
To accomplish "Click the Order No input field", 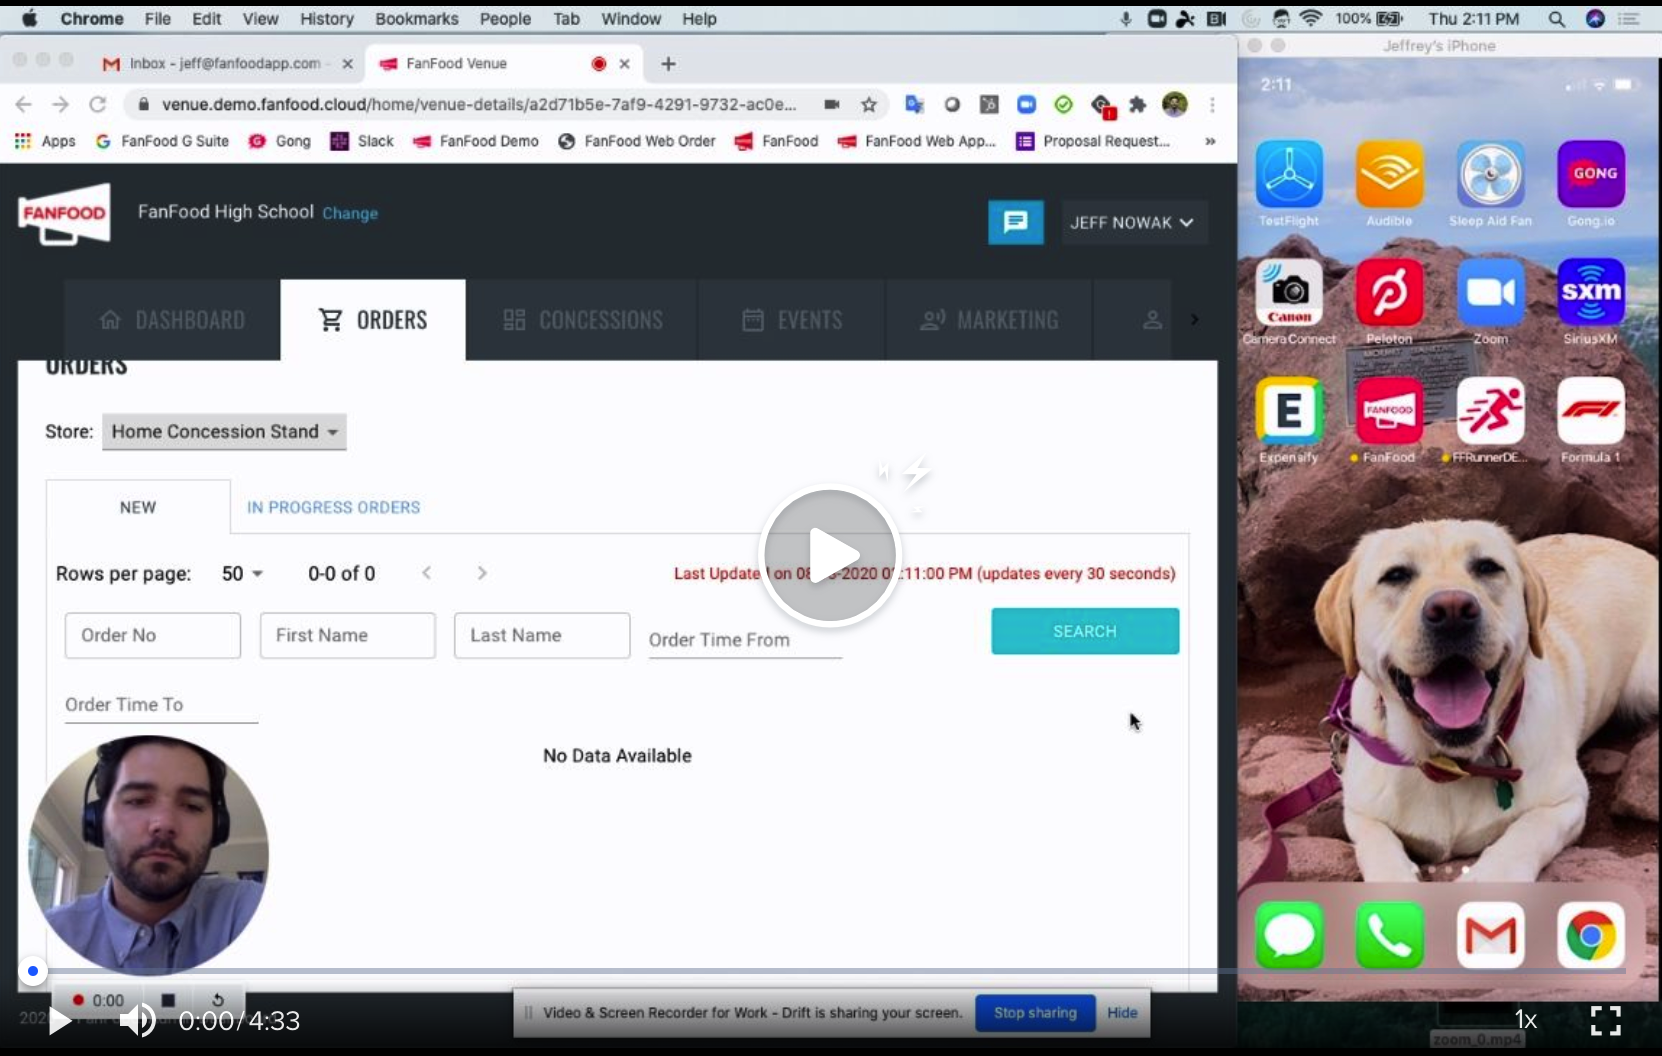I will [x=153, y=635].
